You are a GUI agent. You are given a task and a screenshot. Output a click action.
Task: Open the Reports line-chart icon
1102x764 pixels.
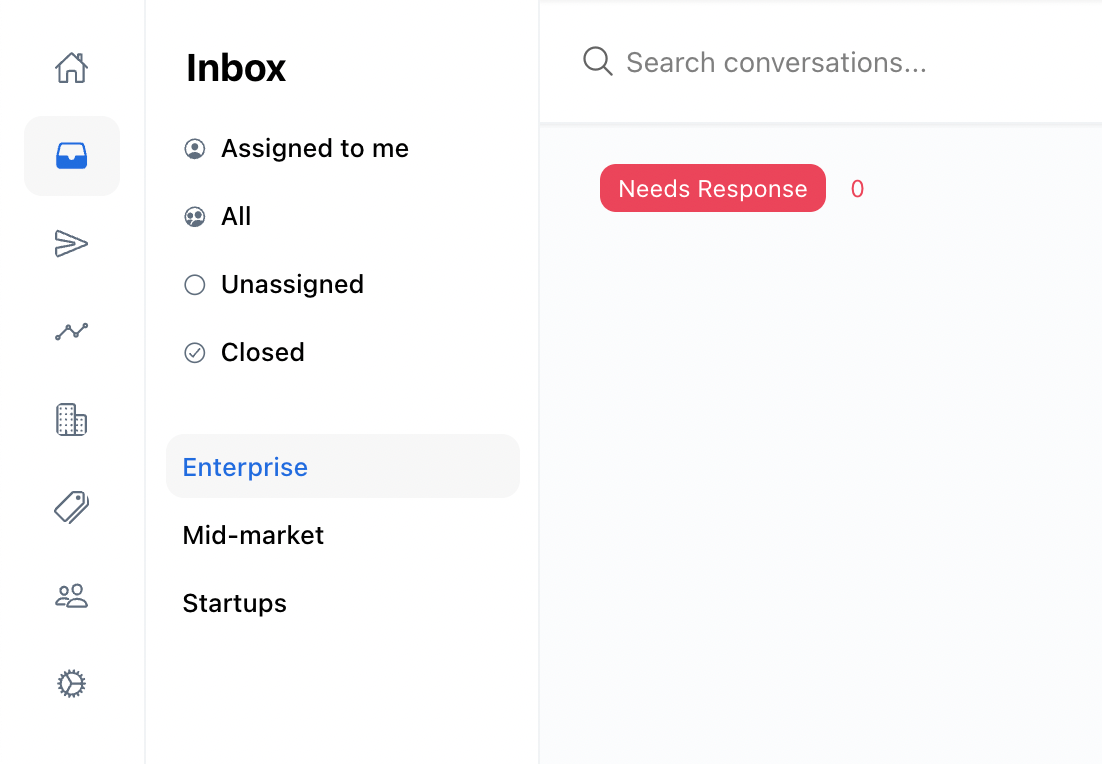coord(72,332)
